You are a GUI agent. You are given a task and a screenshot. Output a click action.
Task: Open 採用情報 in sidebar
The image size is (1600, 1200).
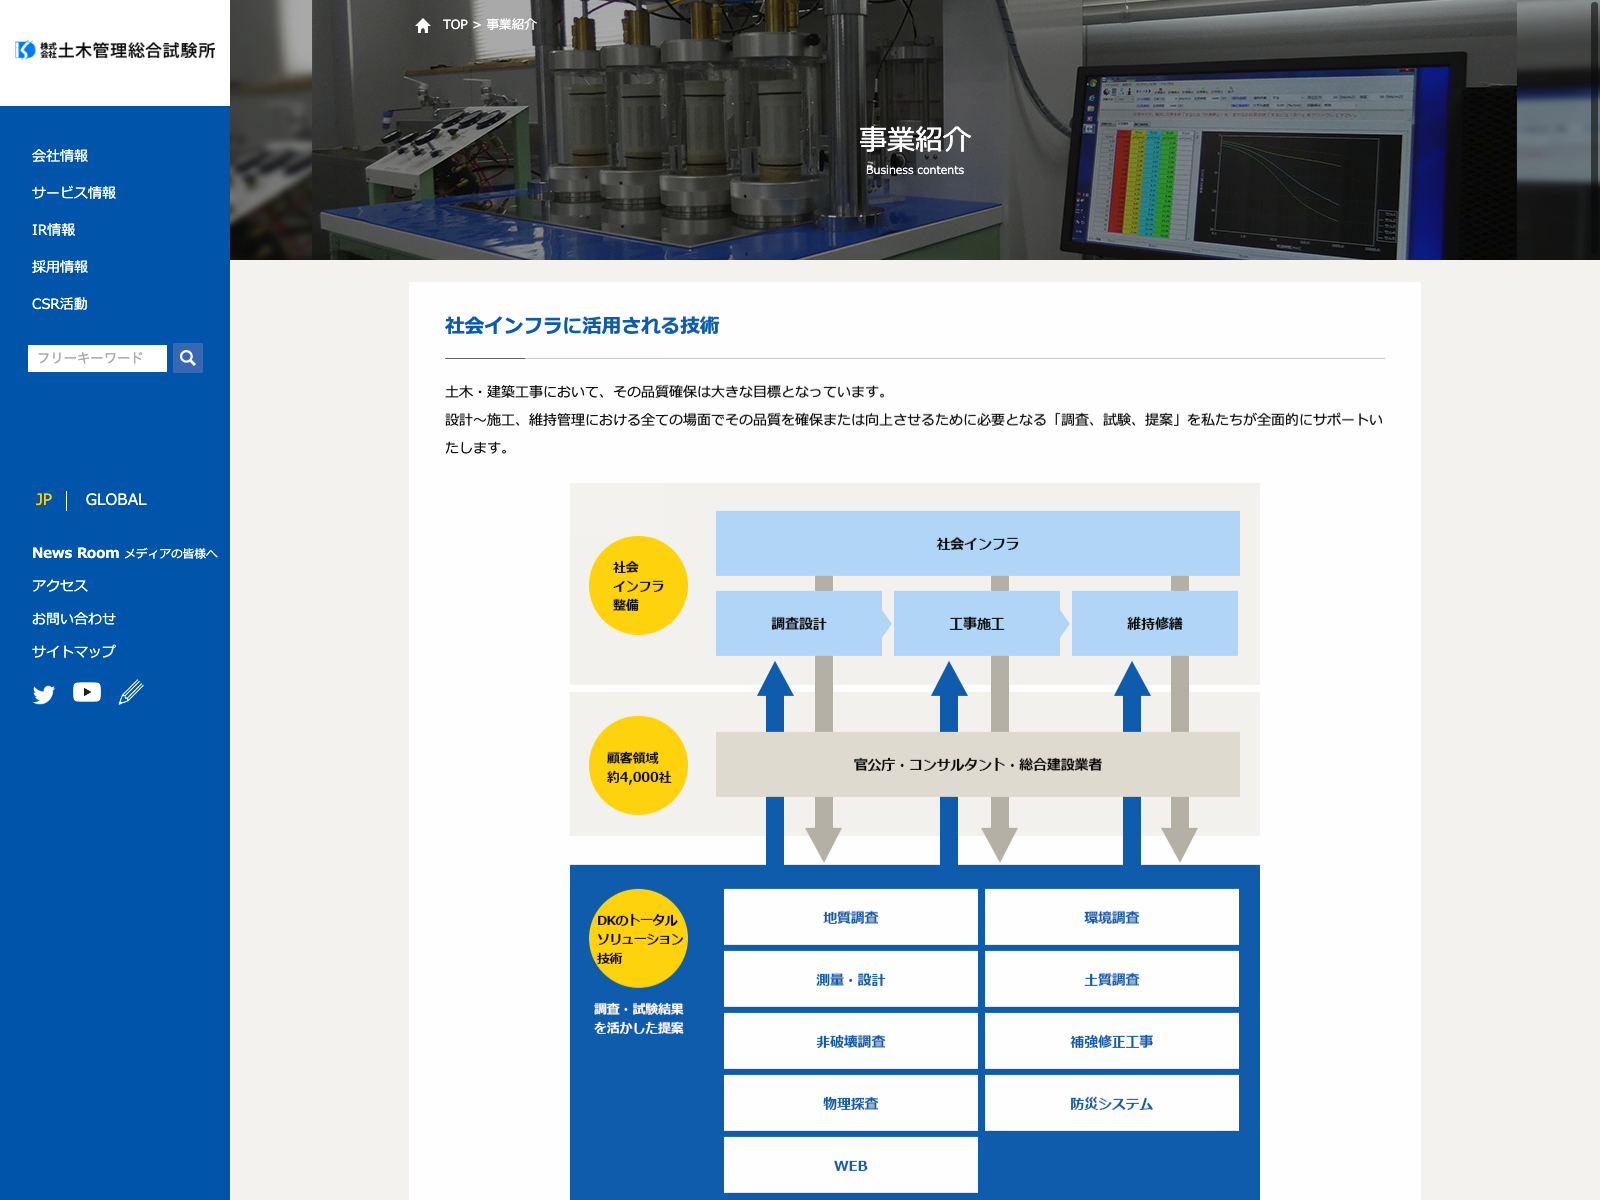tap(60, 267)
